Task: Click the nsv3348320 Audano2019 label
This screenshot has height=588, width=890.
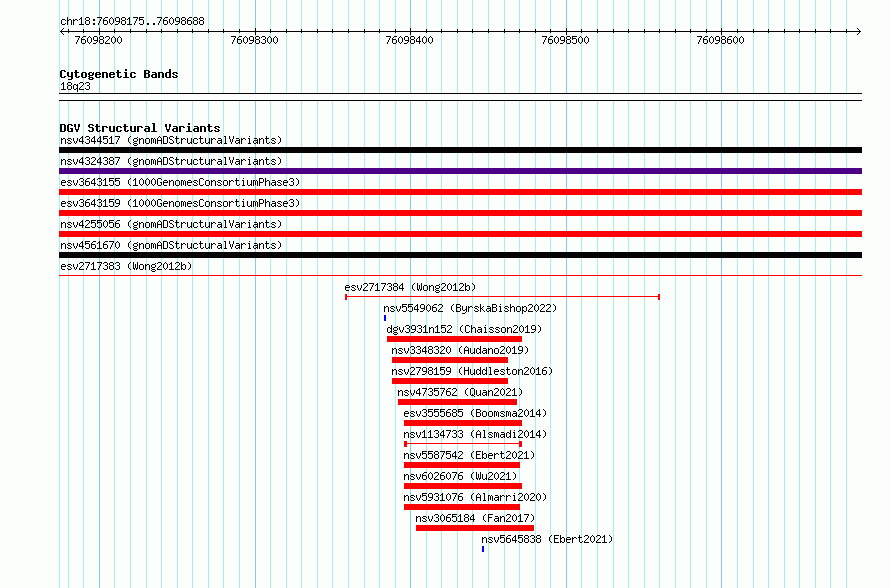Action: point(460,350)
